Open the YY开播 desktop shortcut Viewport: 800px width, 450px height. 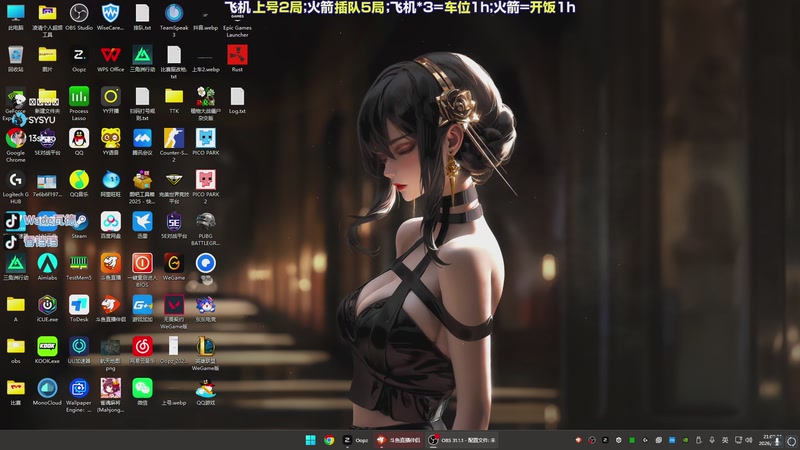click(110, 100)
